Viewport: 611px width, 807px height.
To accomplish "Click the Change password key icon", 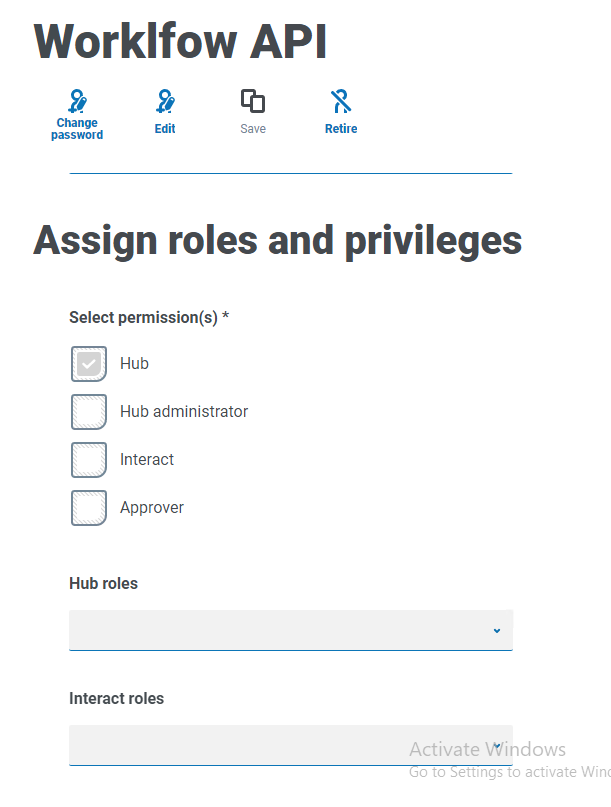I will point(77,101).
